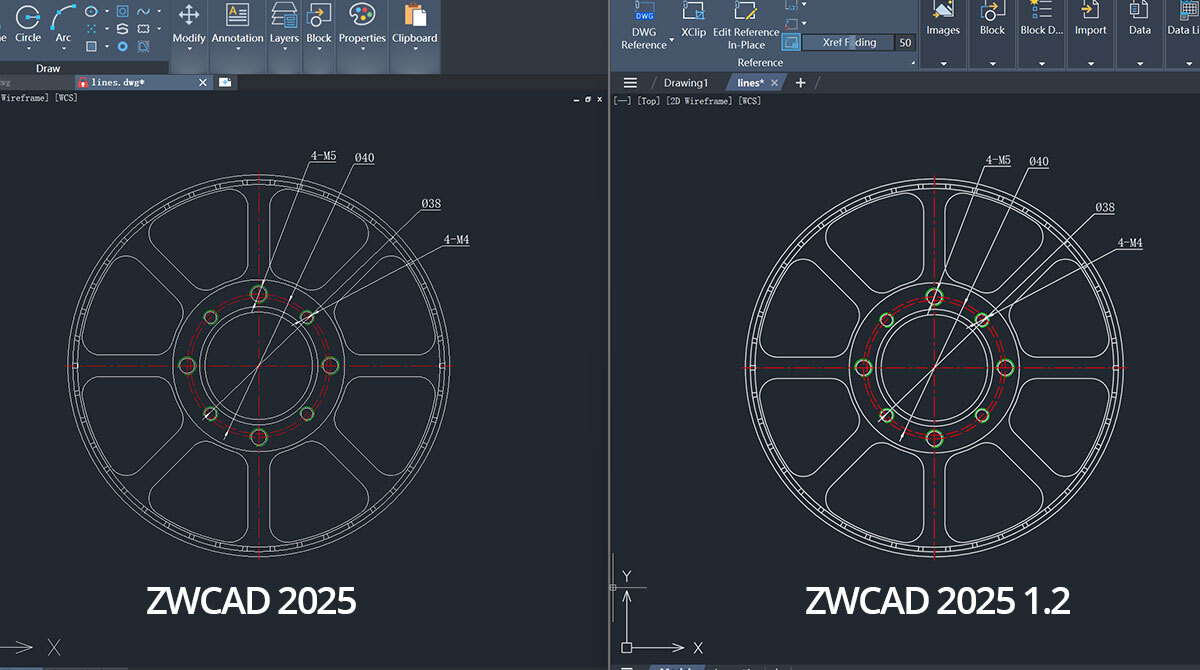Image resolution: width=1200 pixels, height=670 pixels.
Task: Select the Arc drawing tool
Action: 64,22
